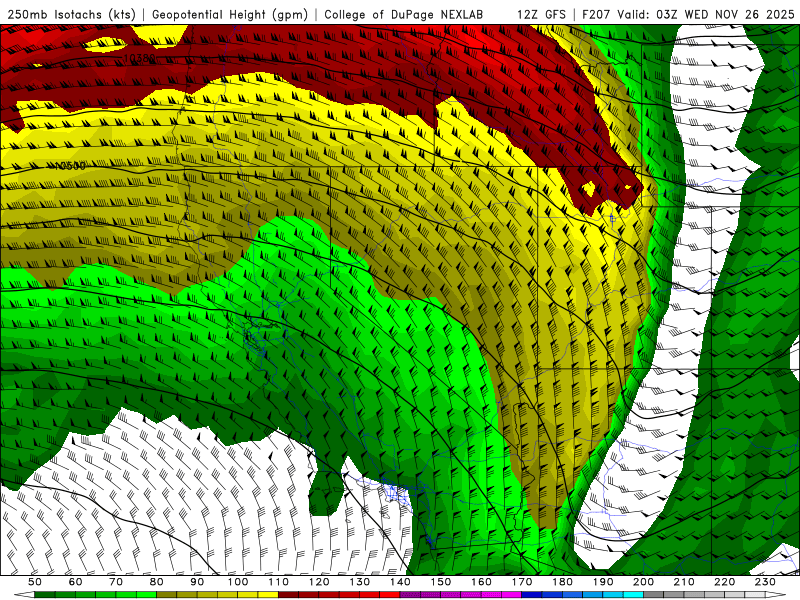Click the '220' value on the color scale
Viewport: 800px width, 600px height.
pyautogui.click(x=724, y=582)
